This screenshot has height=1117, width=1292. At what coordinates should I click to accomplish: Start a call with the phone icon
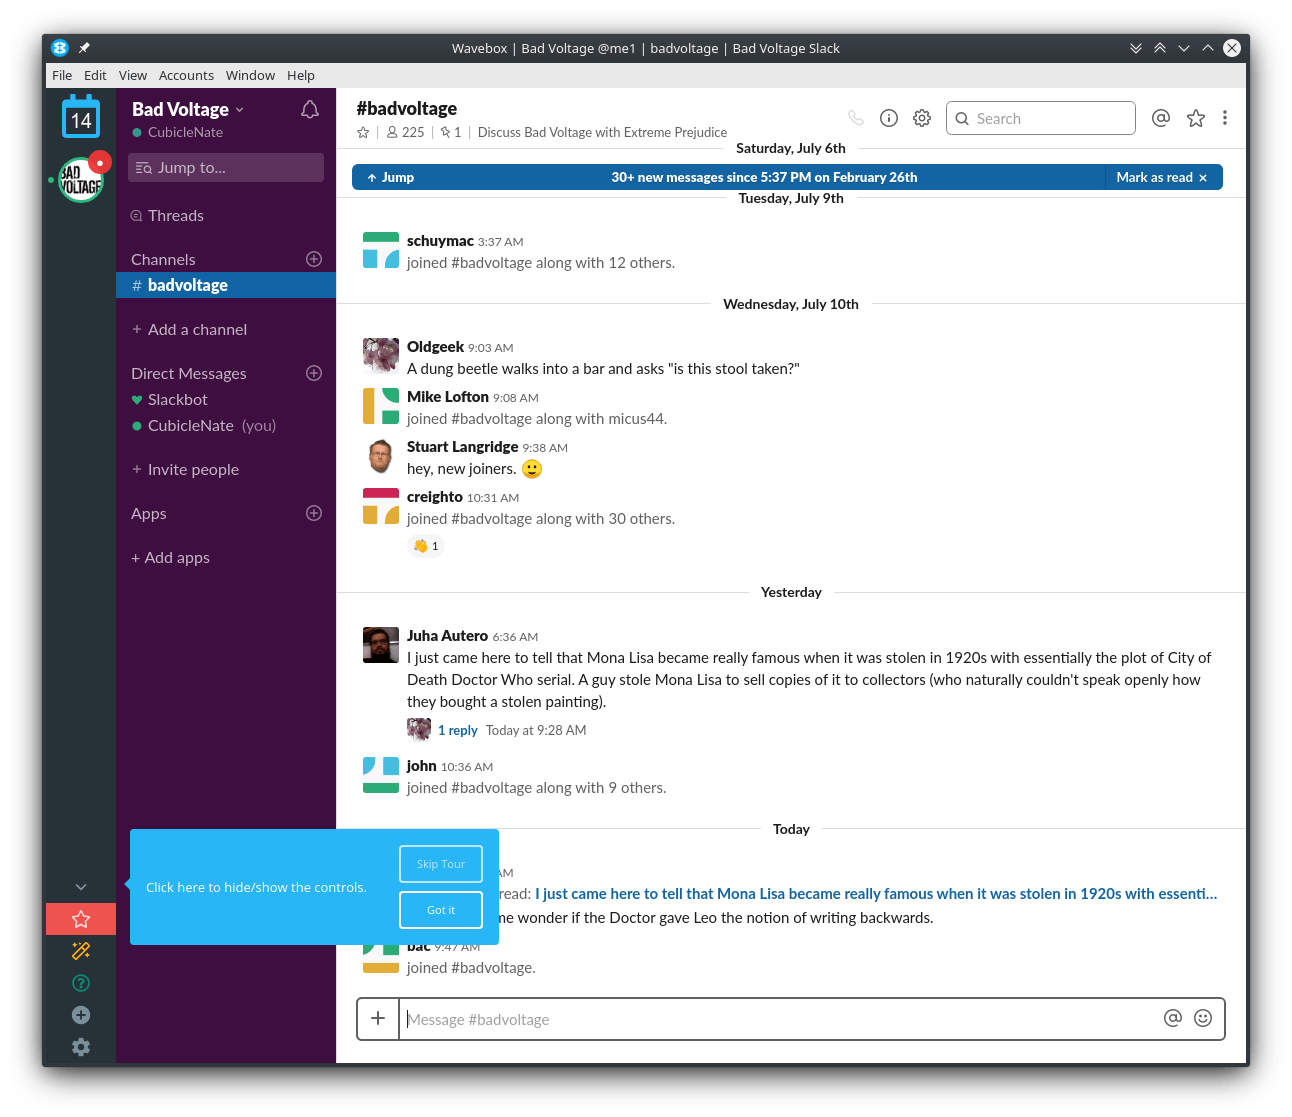pyautogui.click(x=856, y=118)
